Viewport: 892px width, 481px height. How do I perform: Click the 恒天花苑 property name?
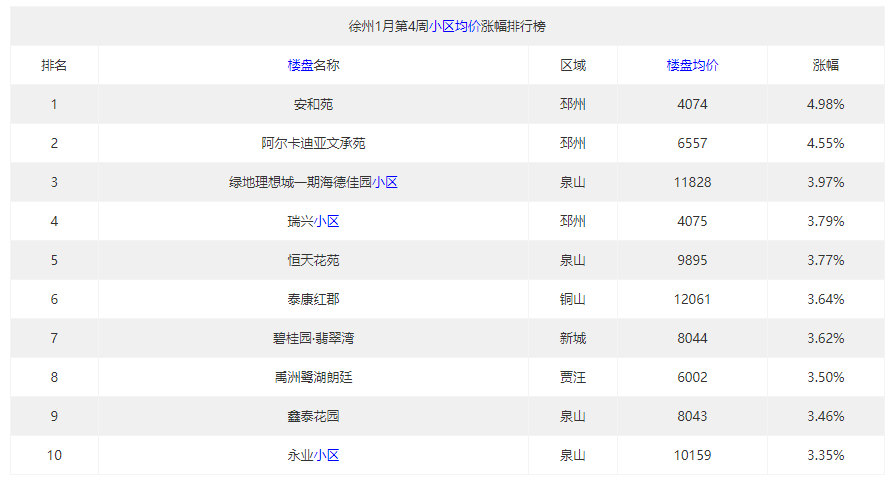pos(313,260)
